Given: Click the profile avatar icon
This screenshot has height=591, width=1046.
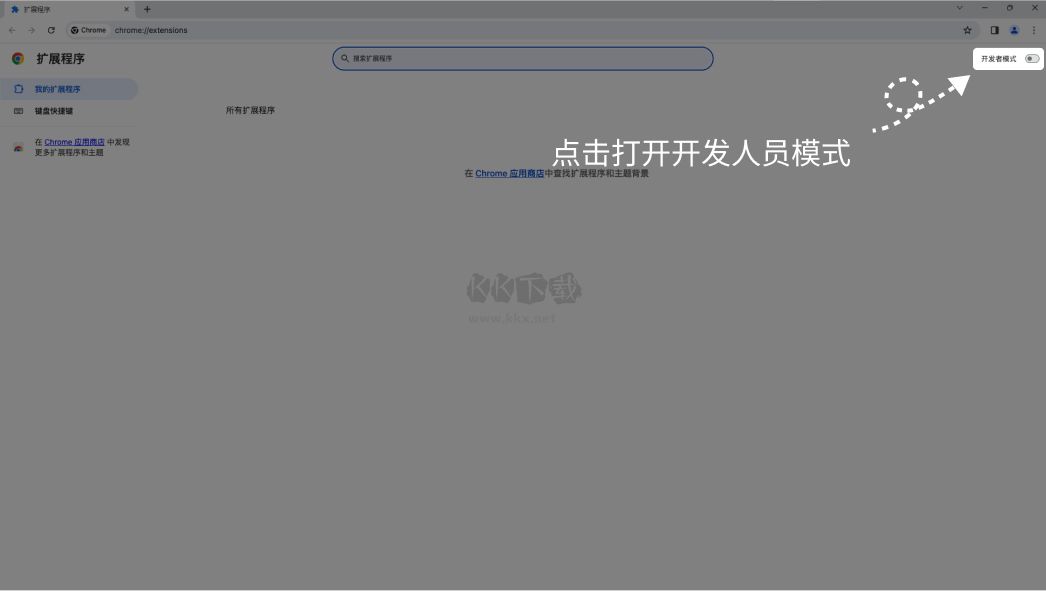Looking at the screenshot, I should coord(1015,31).
